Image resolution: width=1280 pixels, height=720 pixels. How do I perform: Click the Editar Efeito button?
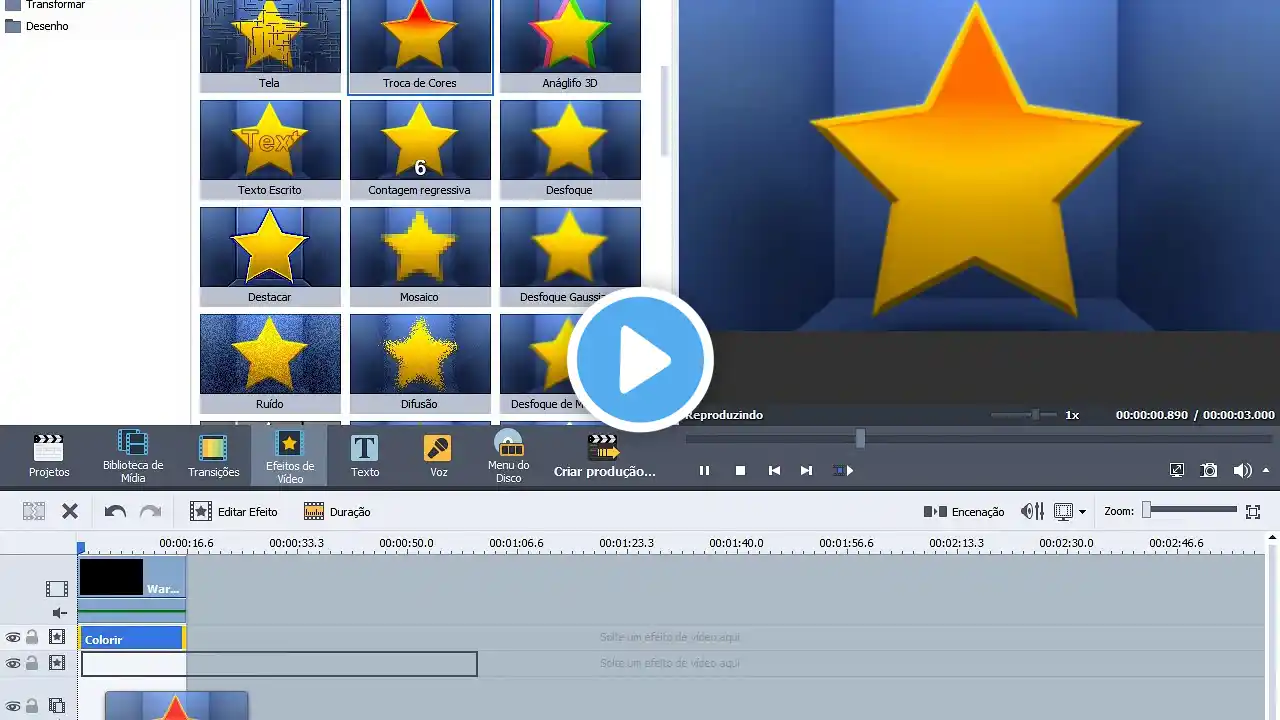pos(234,511)
